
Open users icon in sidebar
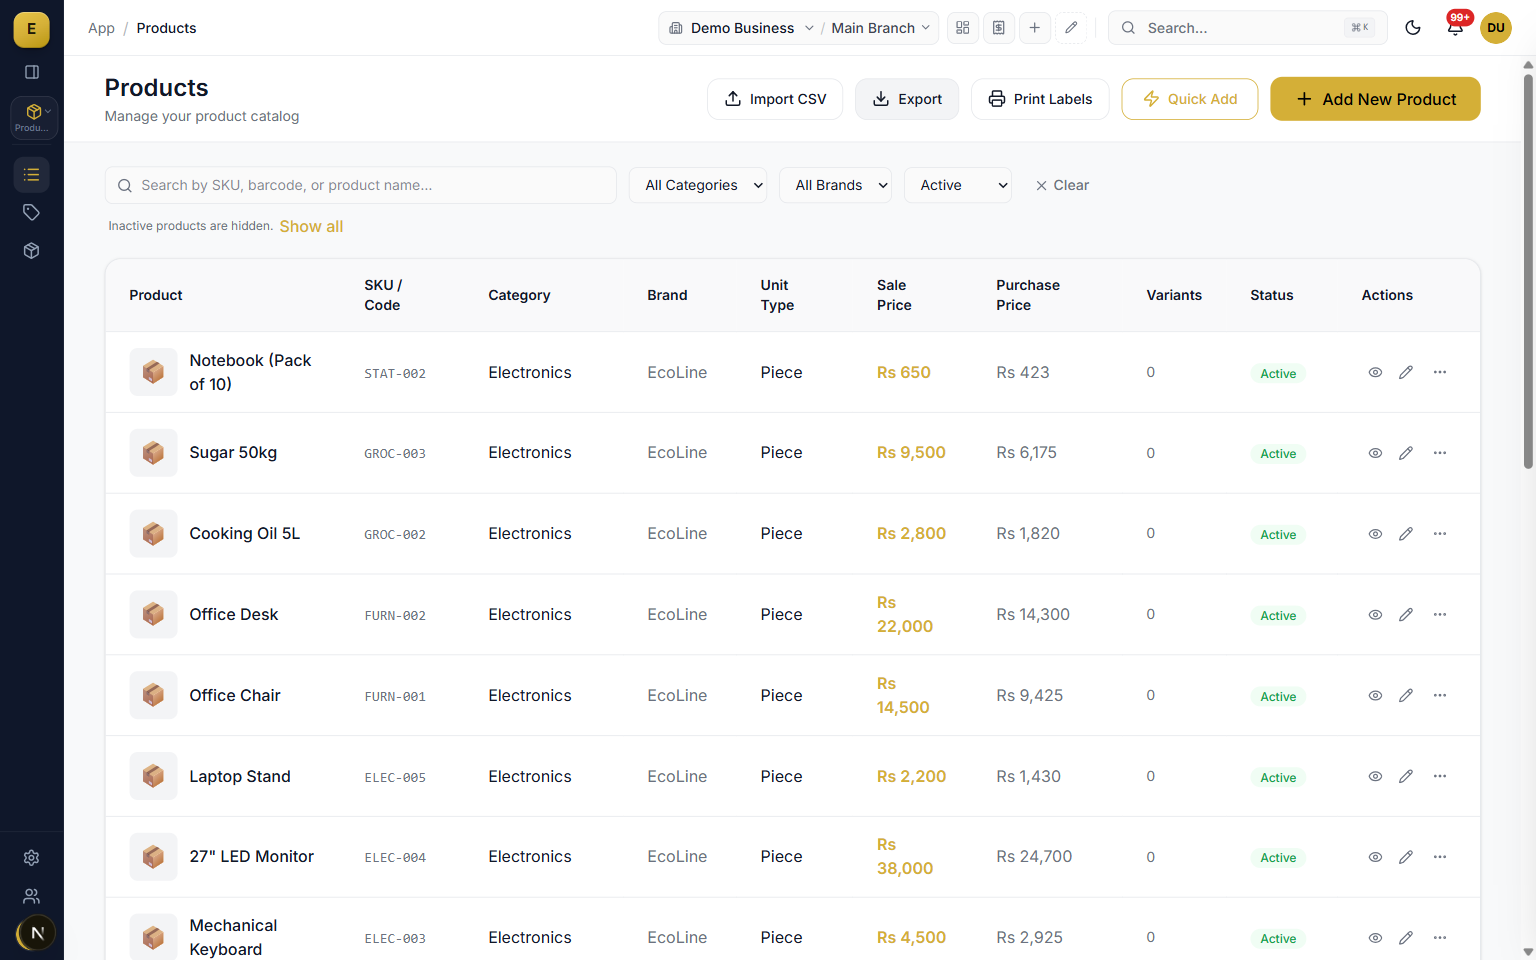click(32, 896)
